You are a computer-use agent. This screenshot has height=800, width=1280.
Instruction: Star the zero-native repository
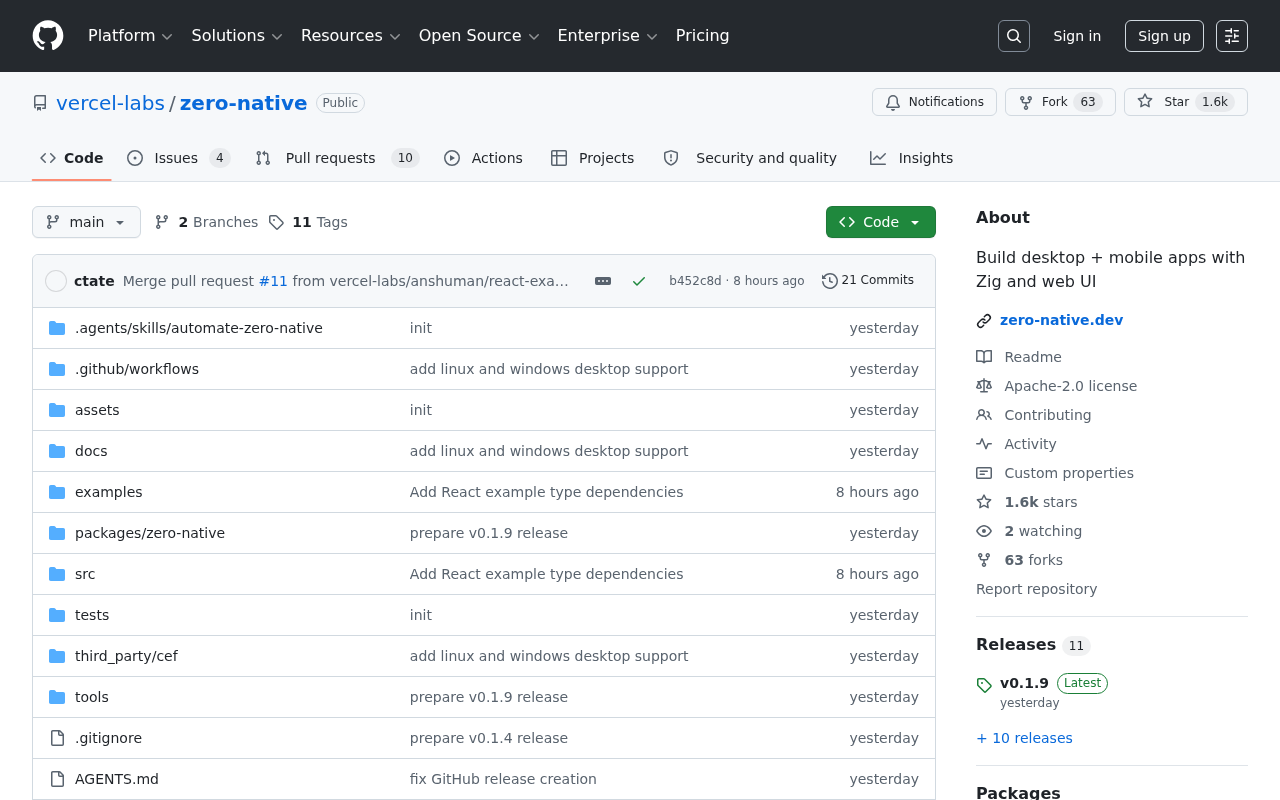(x=1186, y=102)
